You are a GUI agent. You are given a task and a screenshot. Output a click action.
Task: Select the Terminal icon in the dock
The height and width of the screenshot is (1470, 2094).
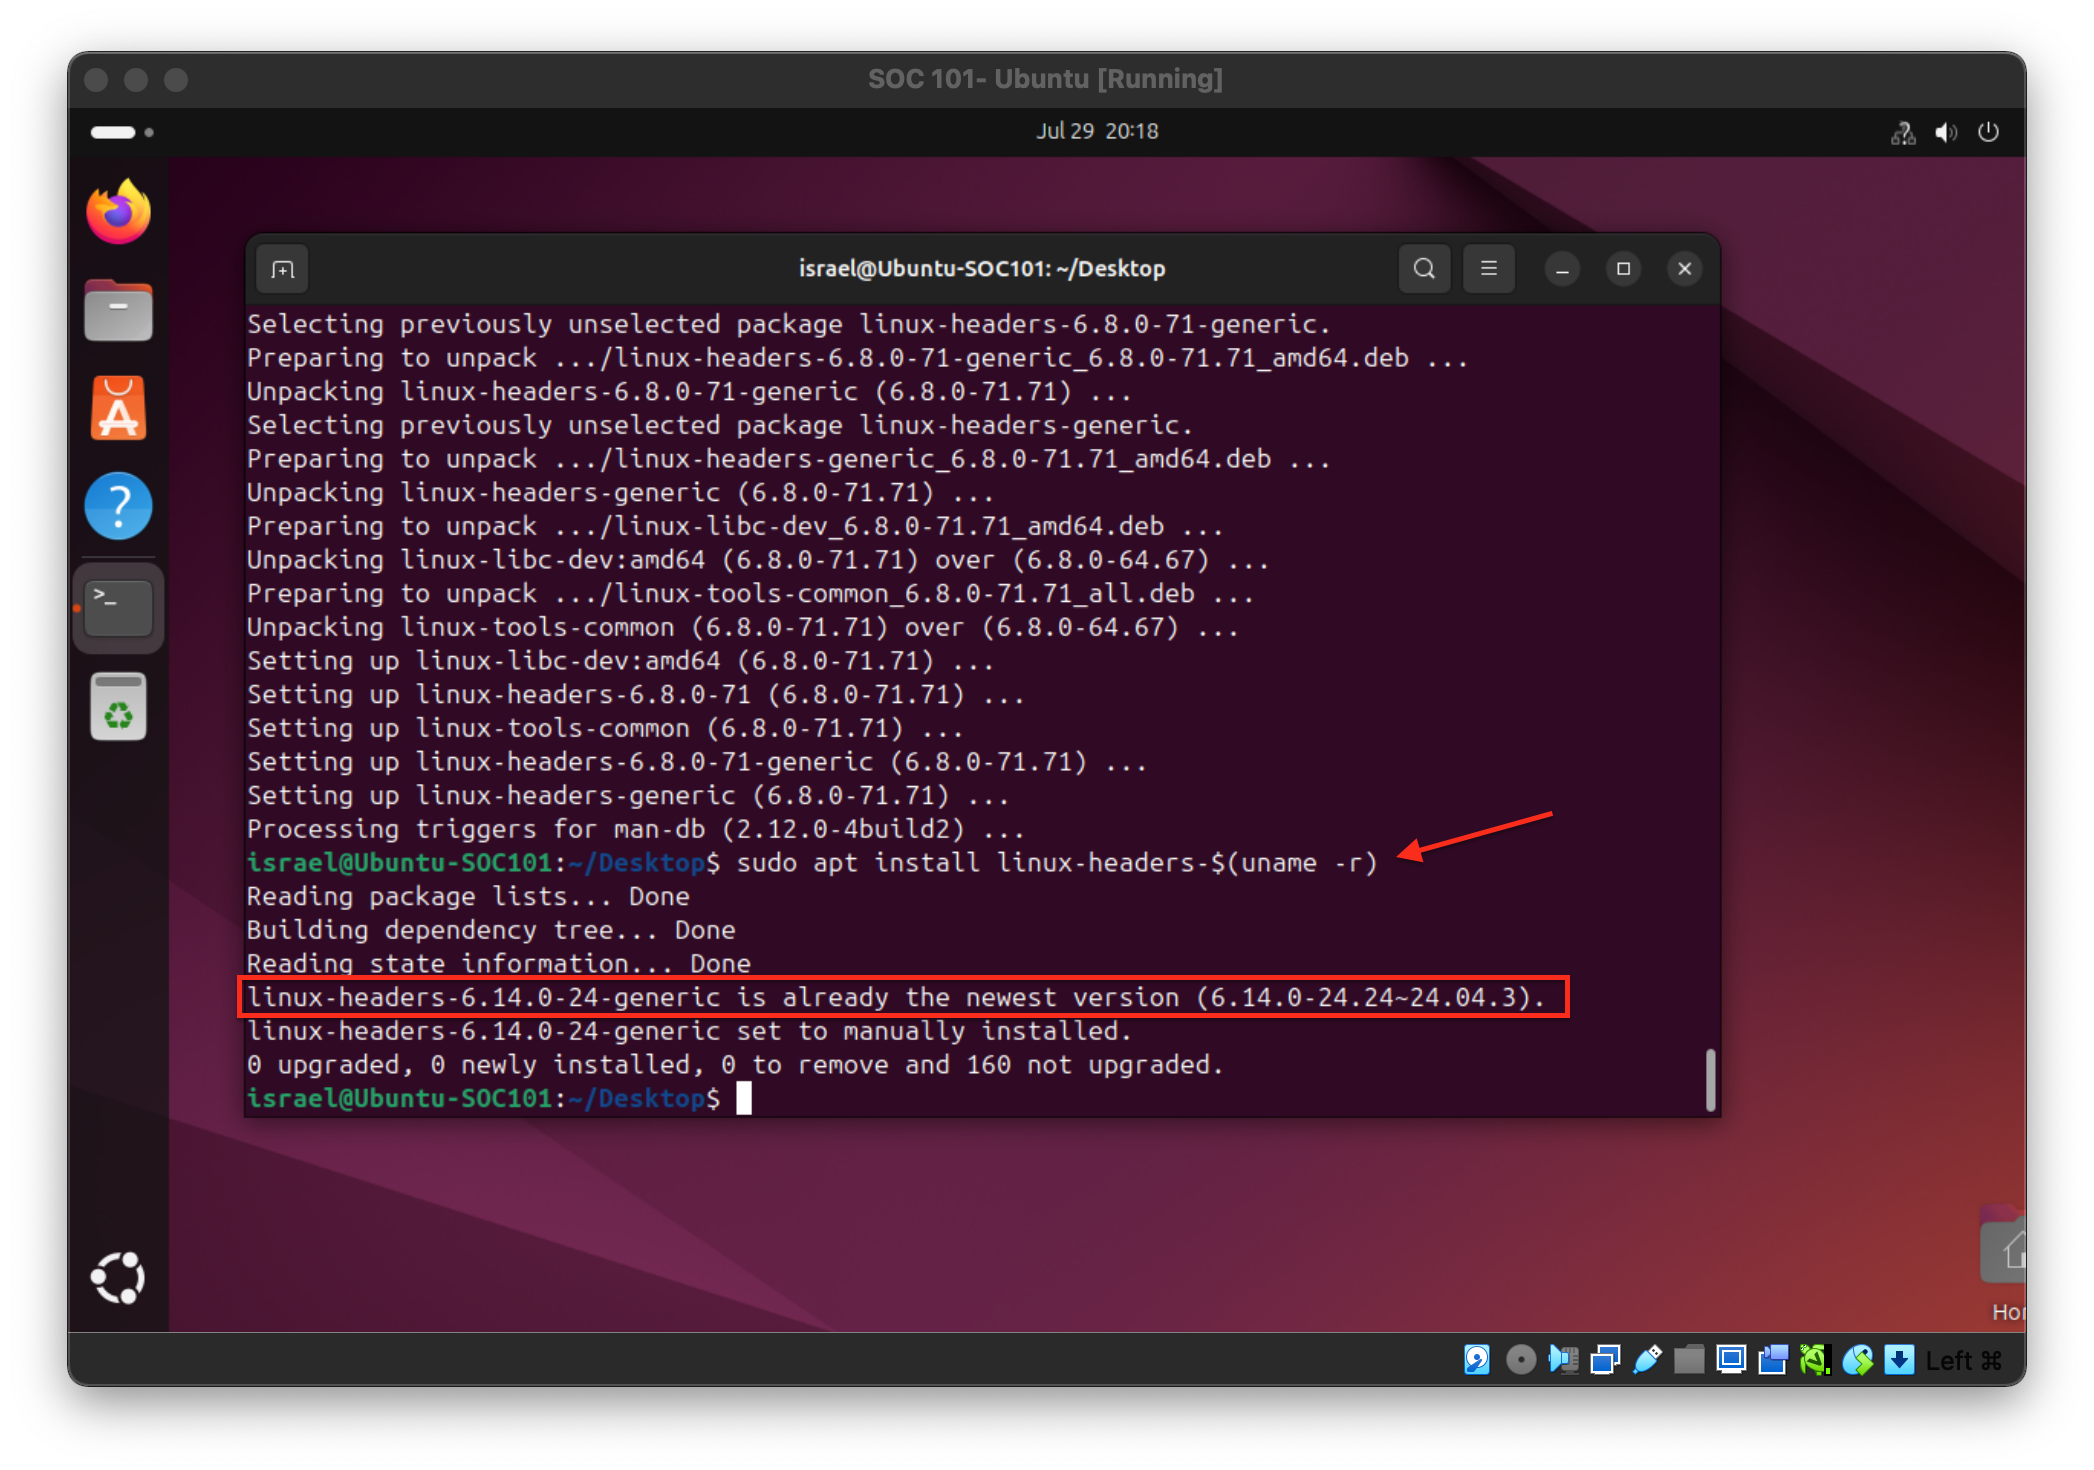[x=118, y=607]
